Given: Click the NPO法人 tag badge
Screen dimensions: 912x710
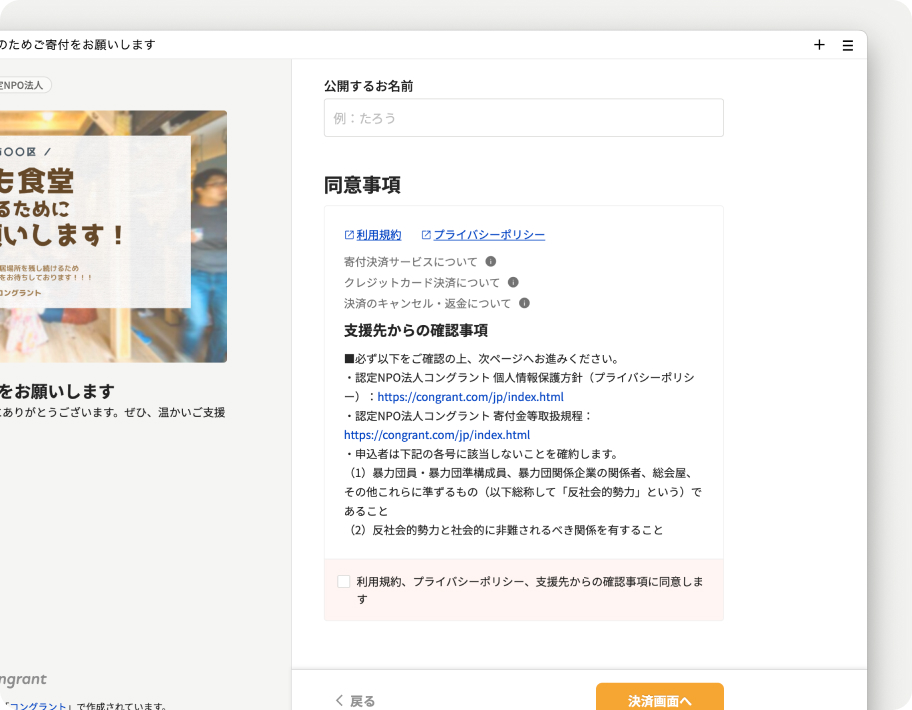Looking at the screenshot, I should [25, 85].
